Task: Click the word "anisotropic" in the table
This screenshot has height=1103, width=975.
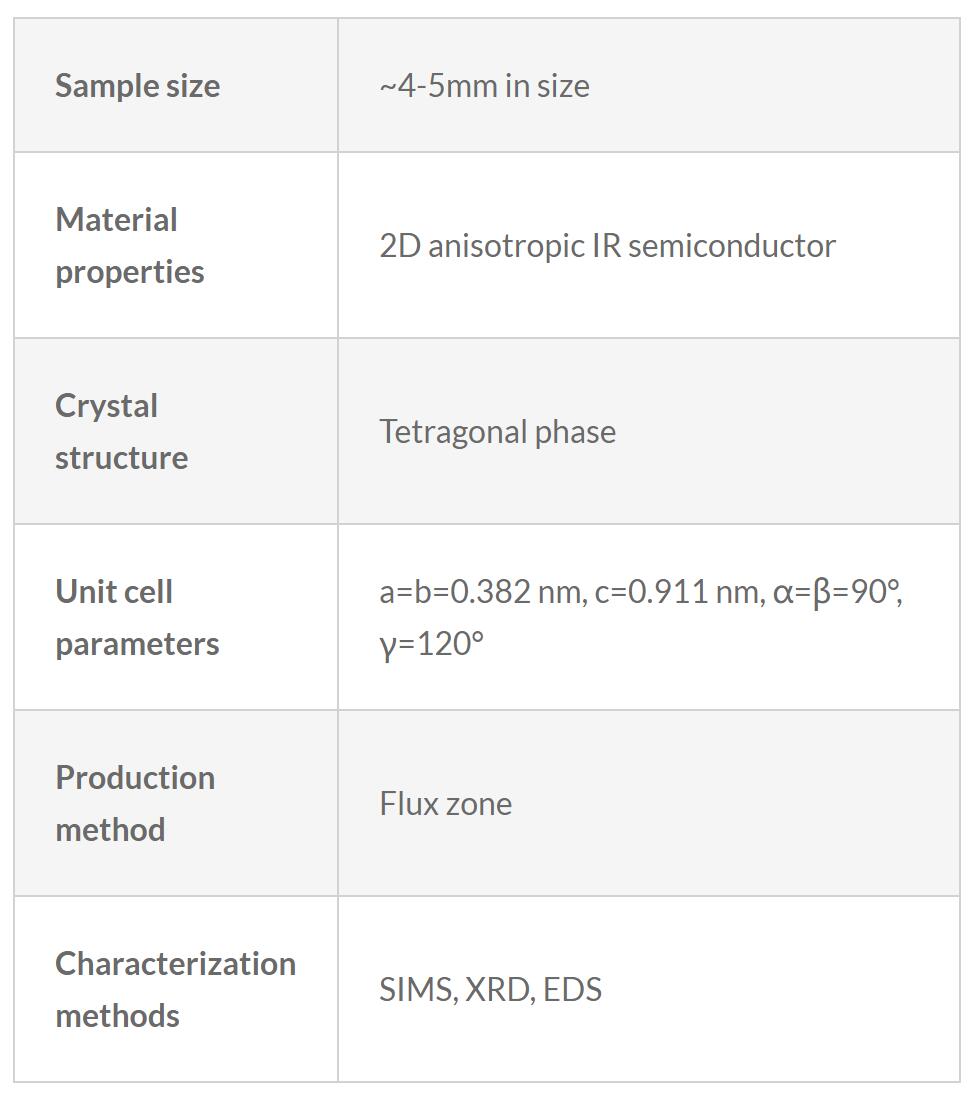Action: click(x=505, y=246)
